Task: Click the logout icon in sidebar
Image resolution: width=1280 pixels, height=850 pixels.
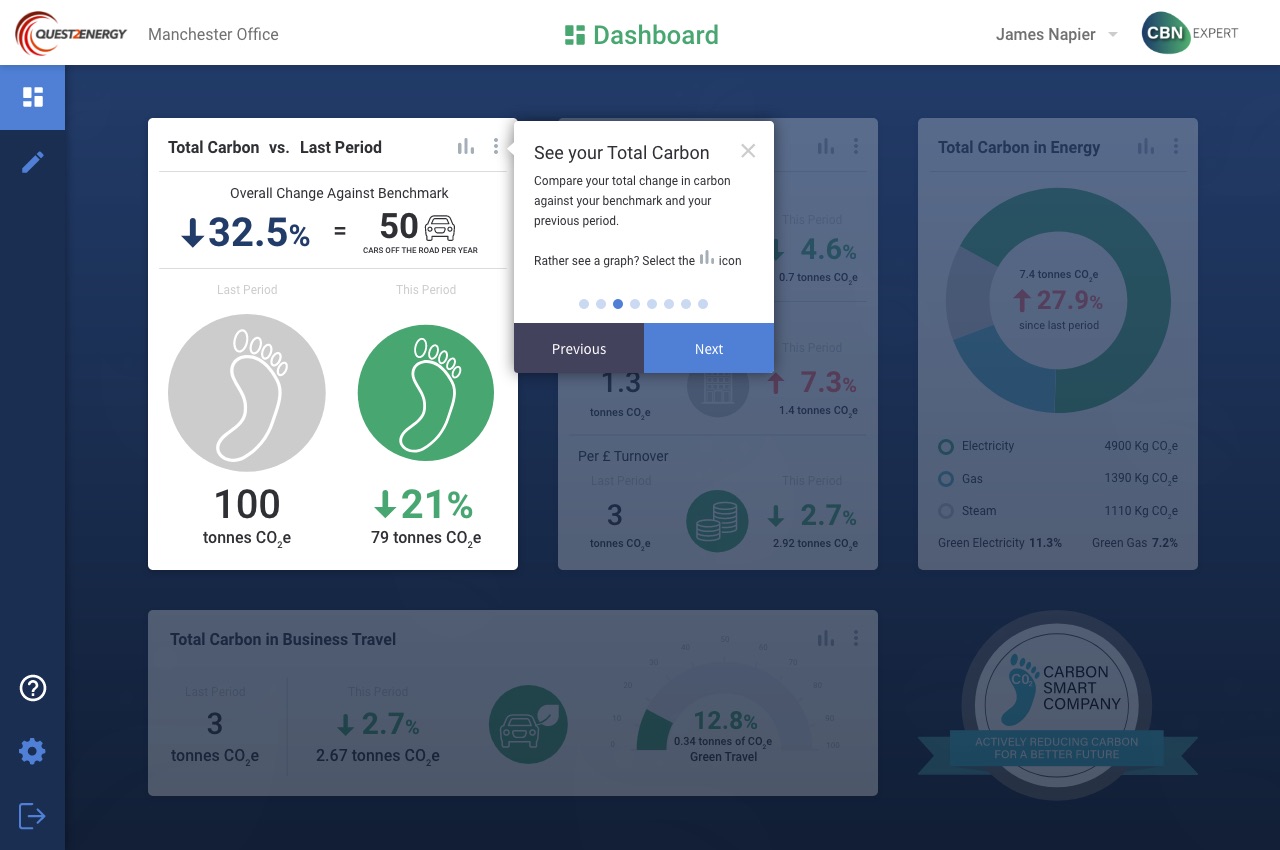Action: pyautogui.click(x=33, y=816)
